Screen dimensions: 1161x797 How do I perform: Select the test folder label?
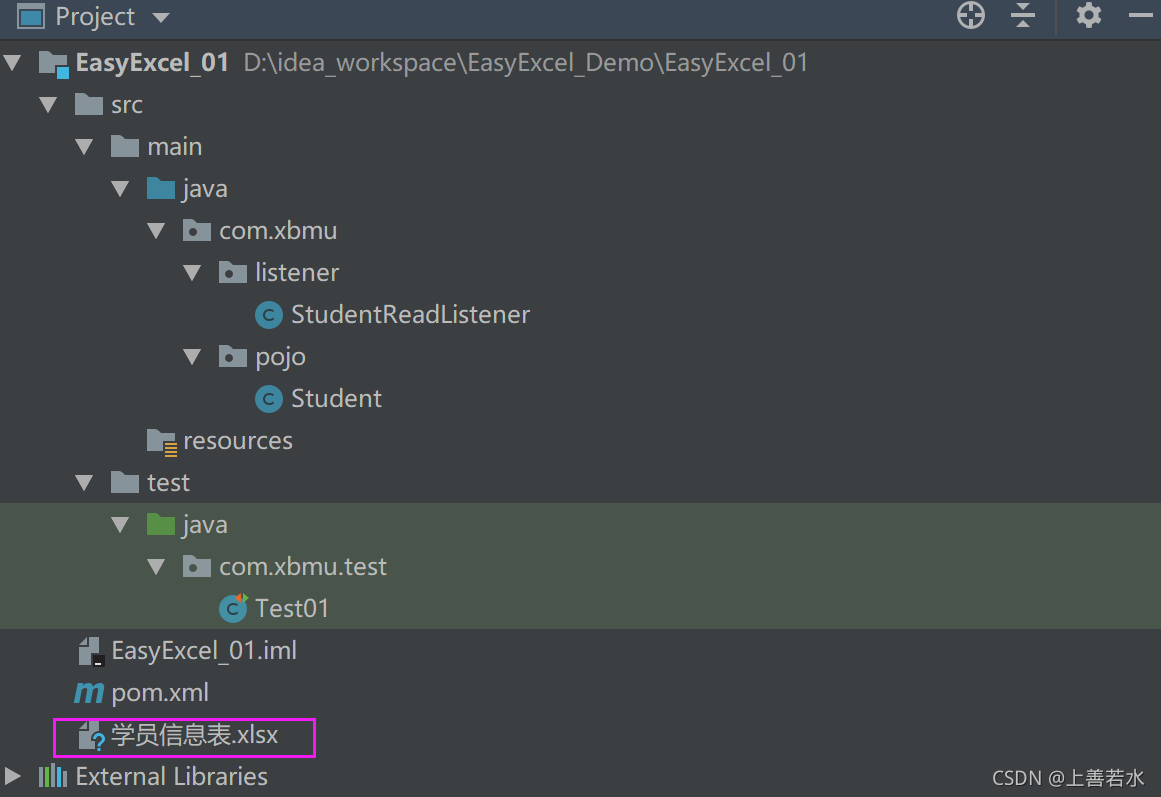click(x=168, y=483)
